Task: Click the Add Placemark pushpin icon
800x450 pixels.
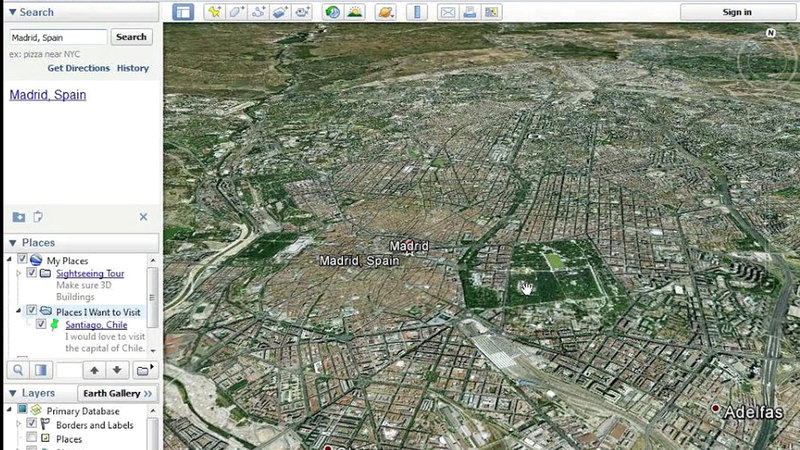Action: [x=214, y=12]
